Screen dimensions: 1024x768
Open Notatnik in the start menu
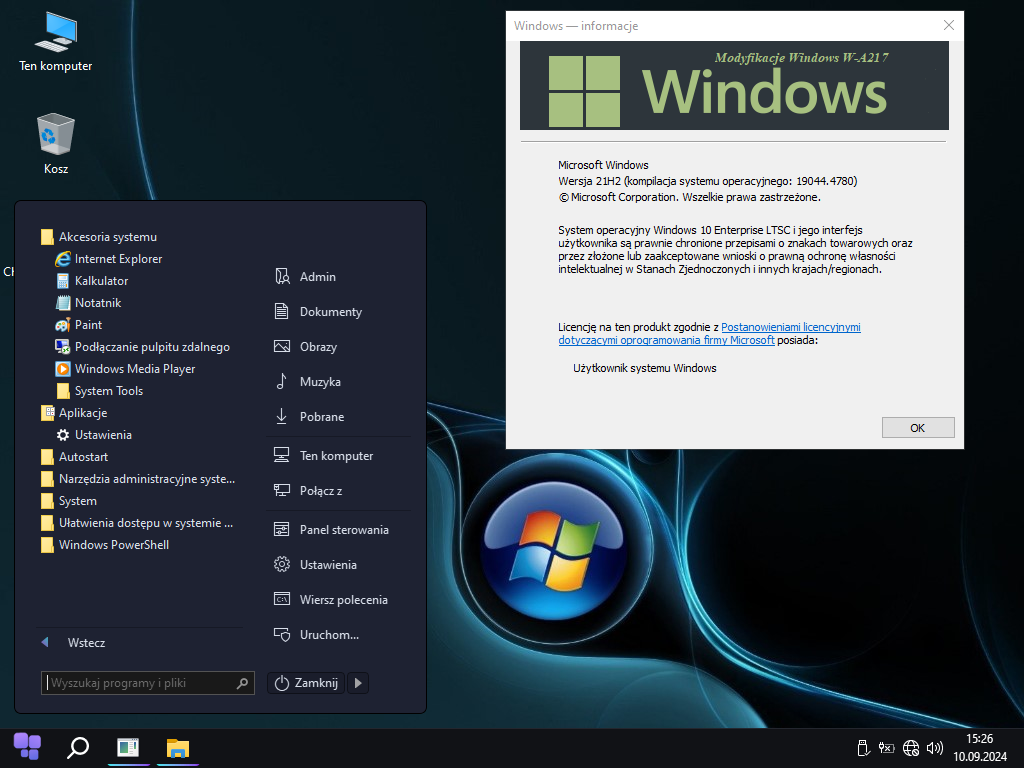point(97,303)
